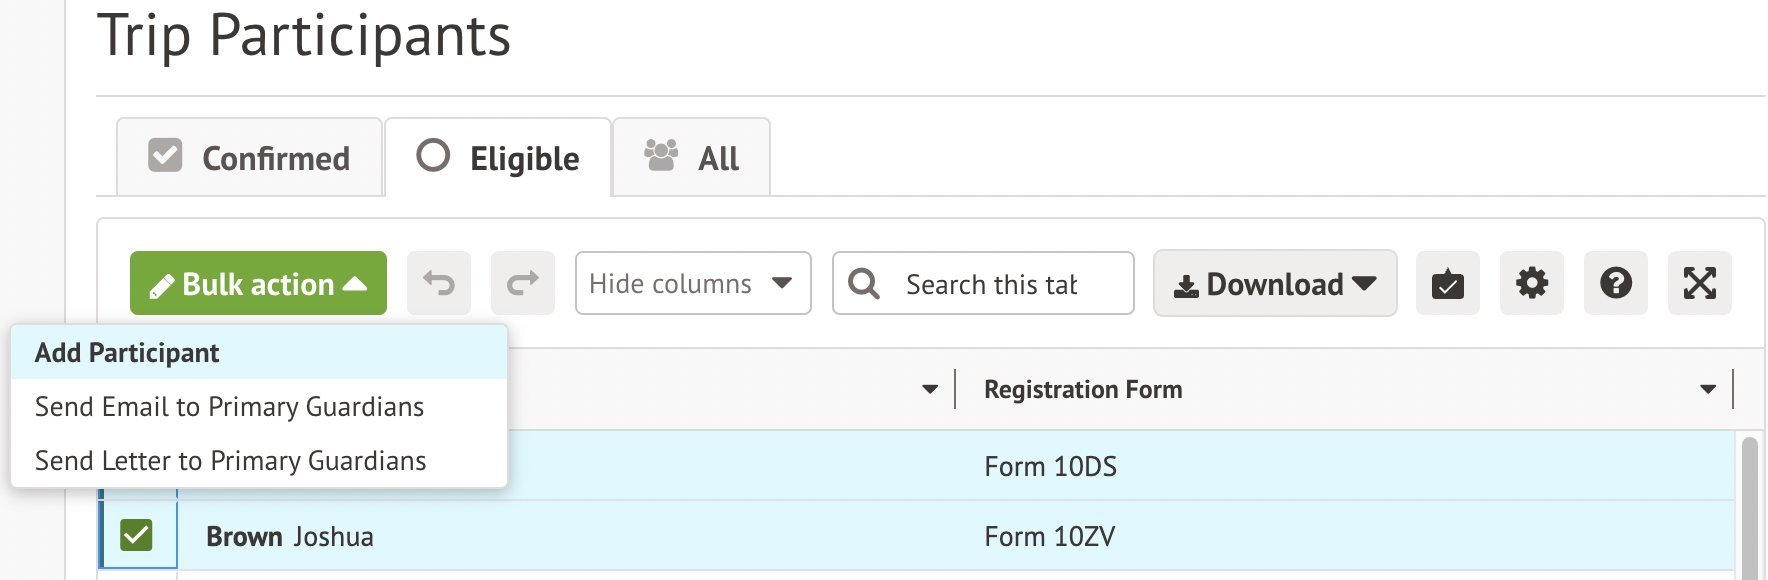
Task: Collapse the green Bulk action button
Action: coord(258,284)
